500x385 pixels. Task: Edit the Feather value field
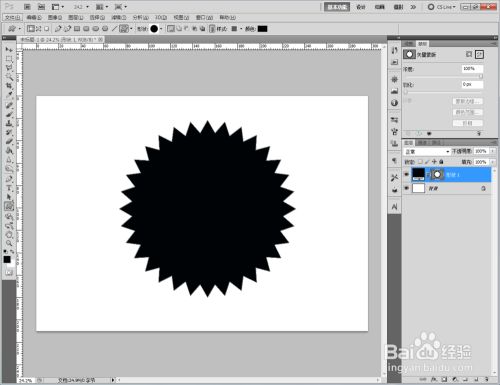472,85
